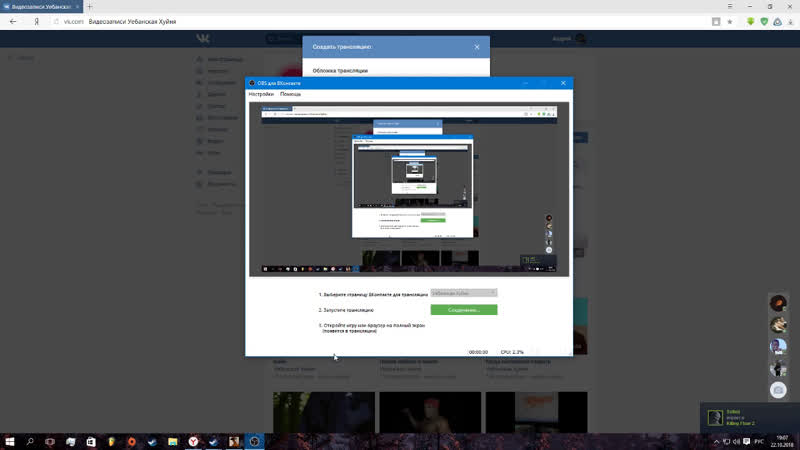
Task: Open the OBS icon on taskbar
Action: (255, 442)
